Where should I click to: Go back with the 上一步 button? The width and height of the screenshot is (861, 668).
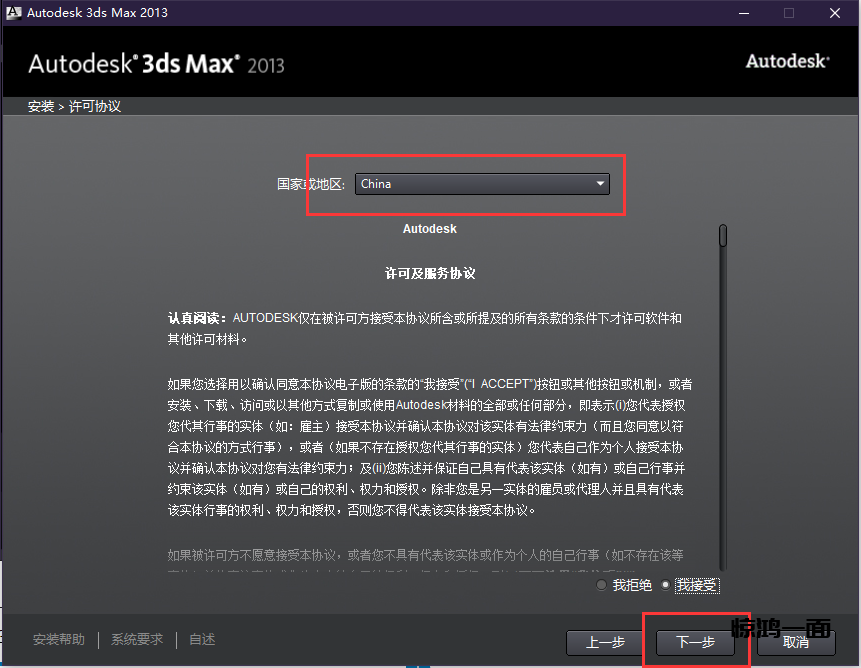click(x=605, y=642)
